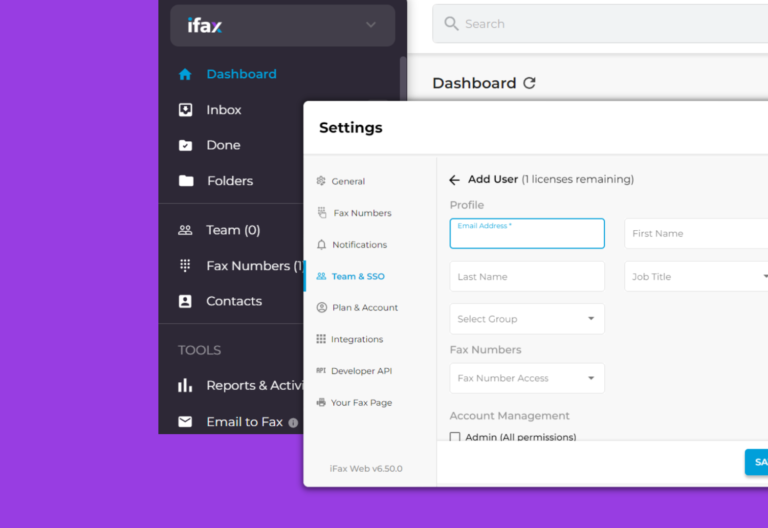
Task: Click the Team people icon in sidebar
Action: click(x=185, y=230)
